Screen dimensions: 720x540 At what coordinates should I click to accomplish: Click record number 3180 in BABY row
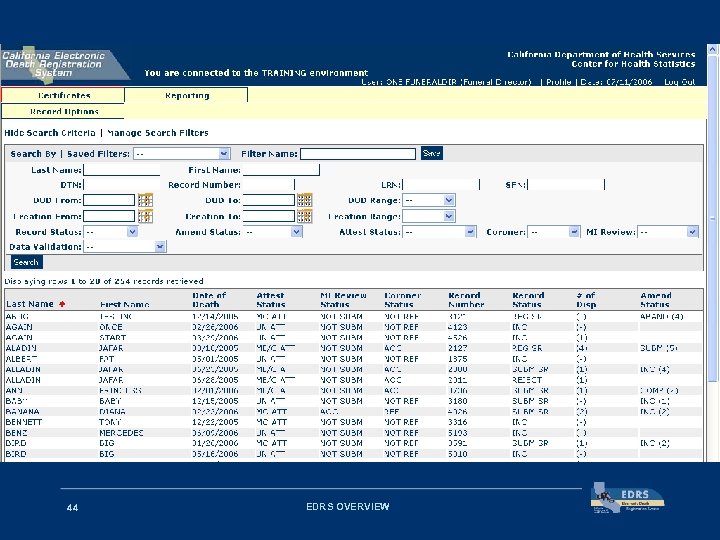(458, 401)
